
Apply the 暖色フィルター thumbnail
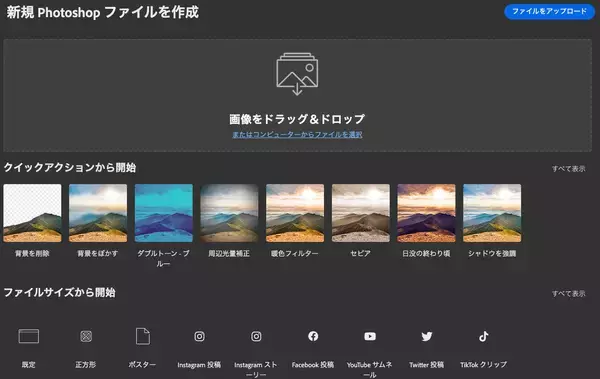295,213
